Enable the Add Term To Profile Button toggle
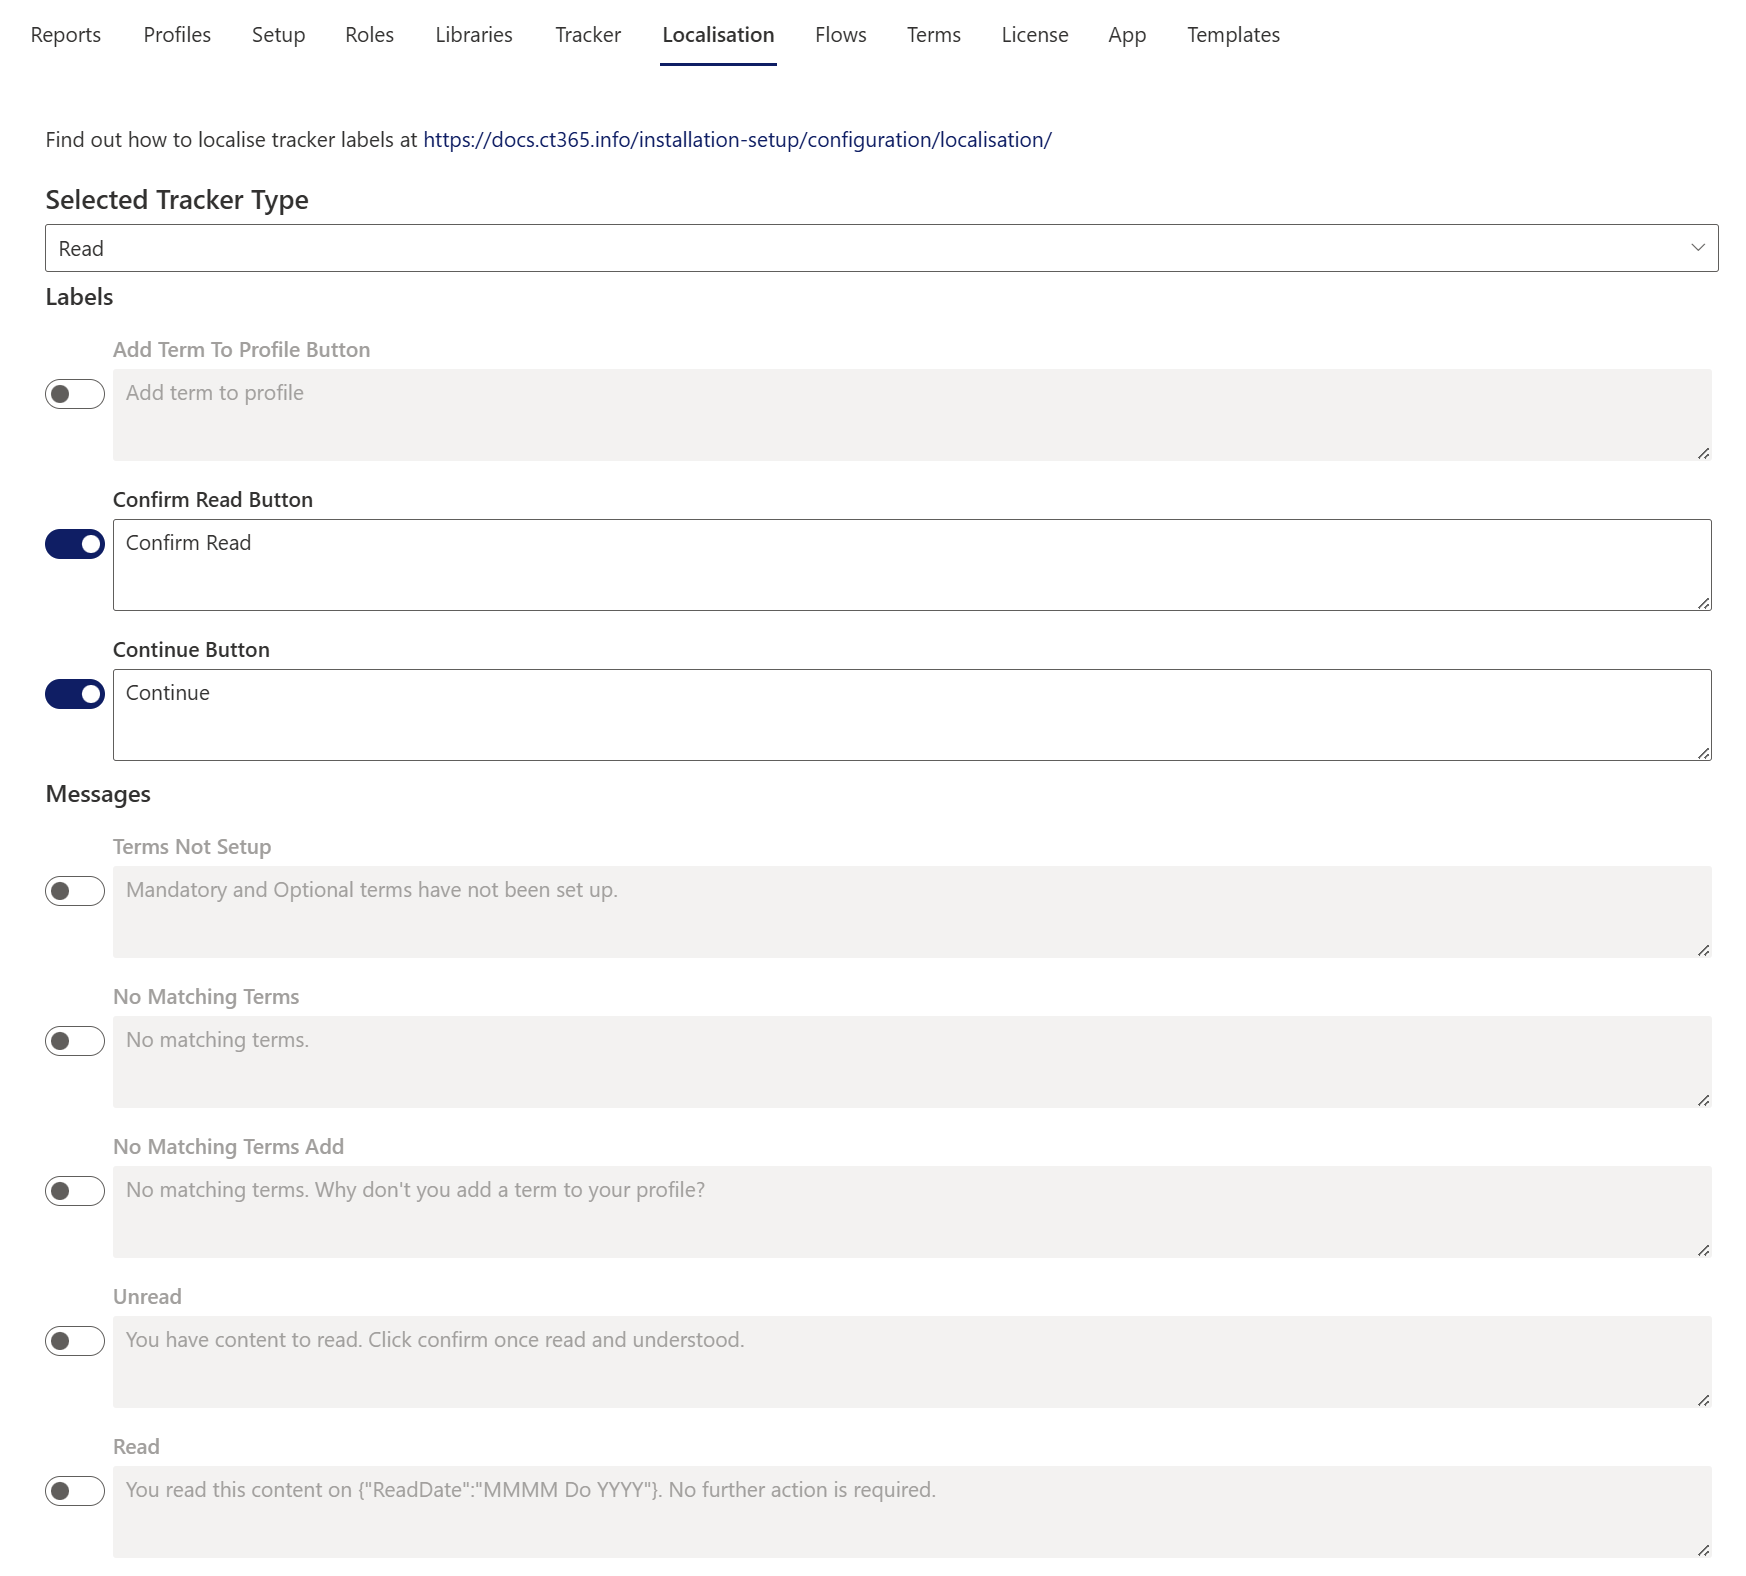The width and height of the screenshot is (1746, 1576). point(75,394)
